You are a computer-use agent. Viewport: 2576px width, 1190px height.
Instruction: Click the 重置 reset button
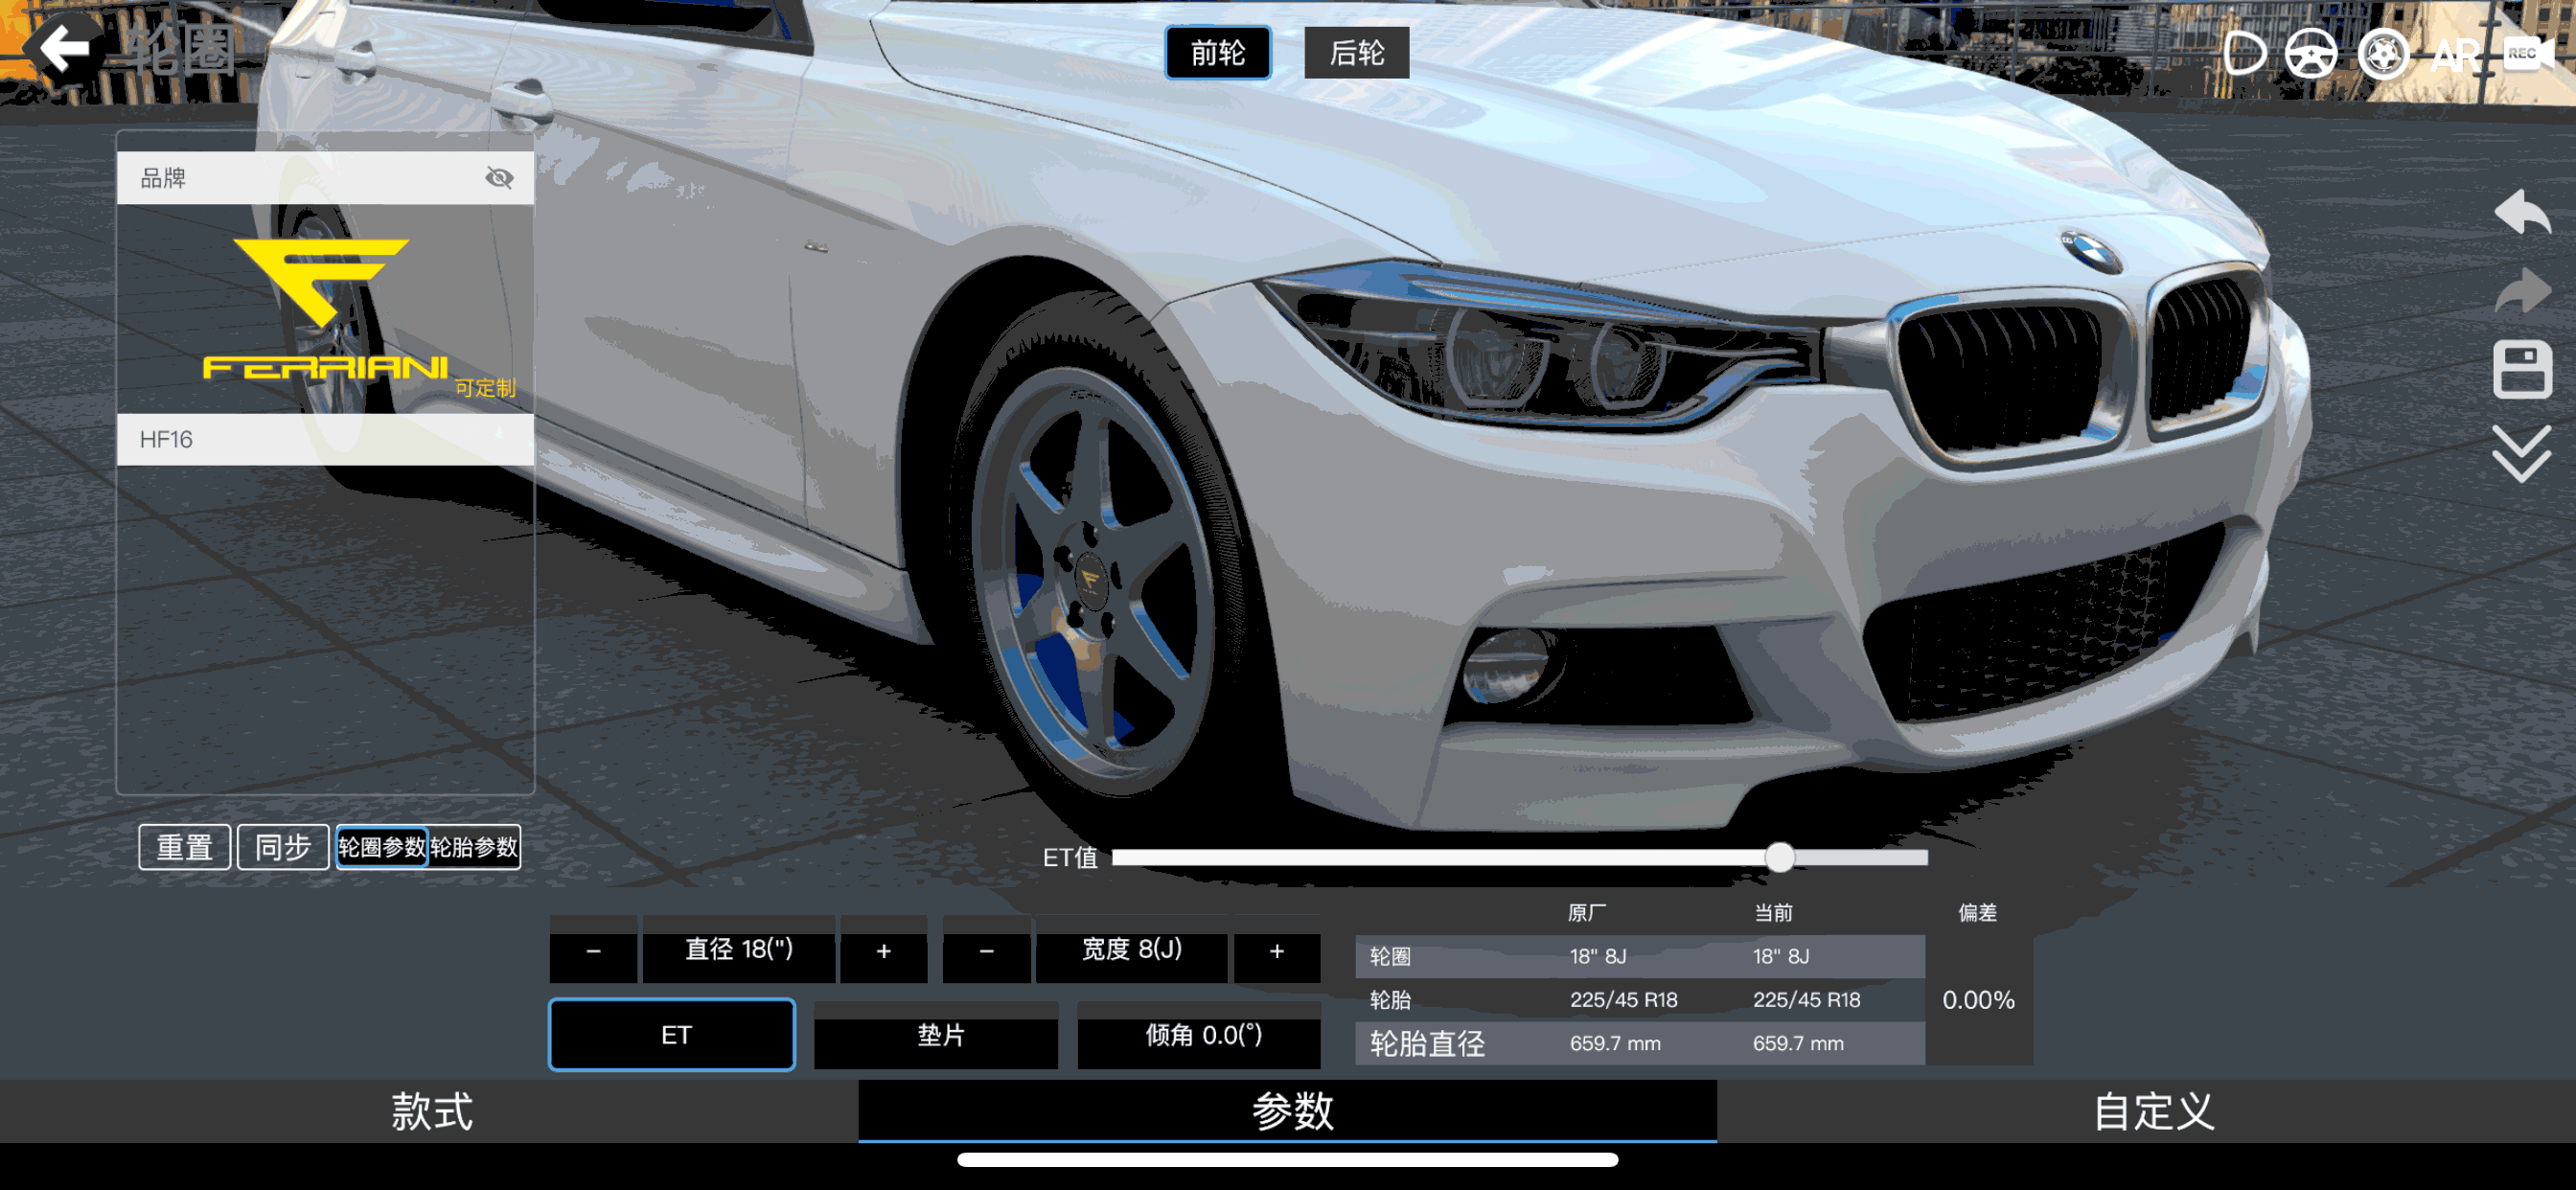[x=183, y=847]
